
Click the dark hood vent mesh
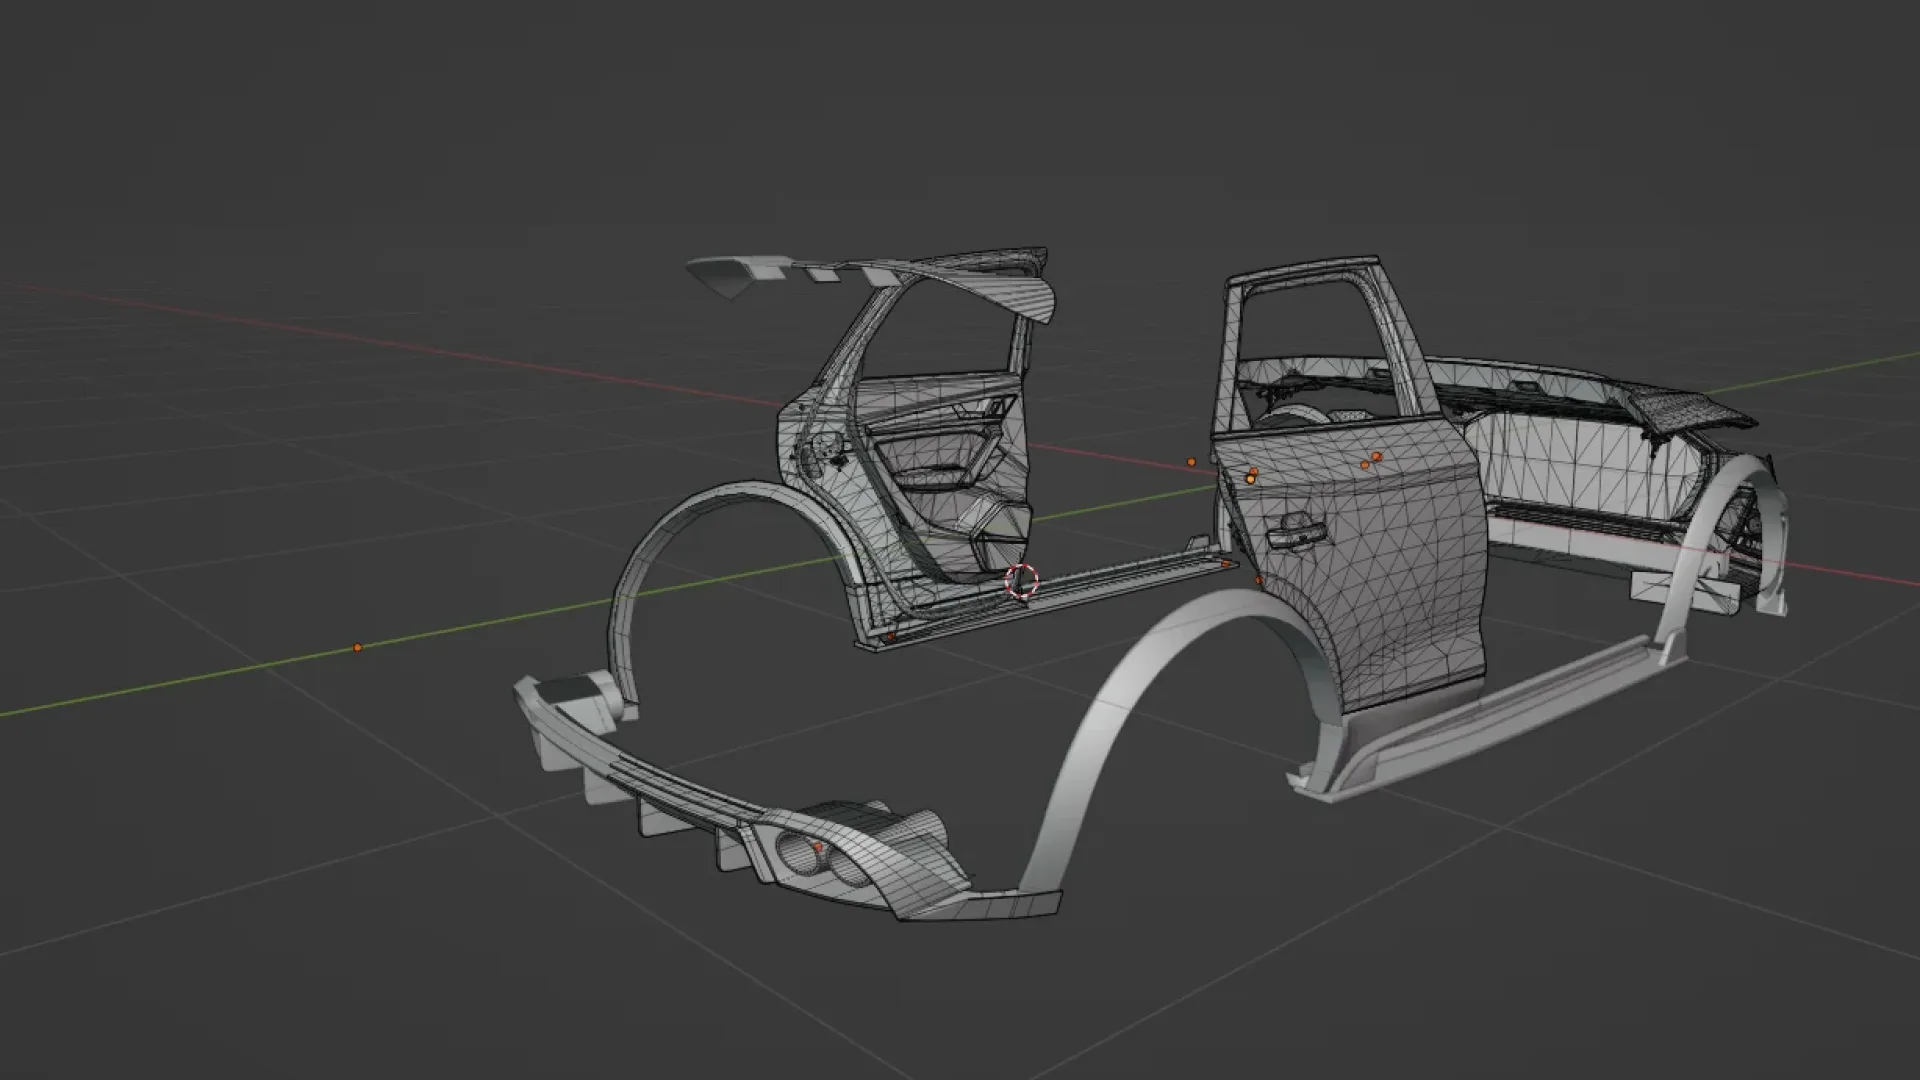coord(1692,408)
